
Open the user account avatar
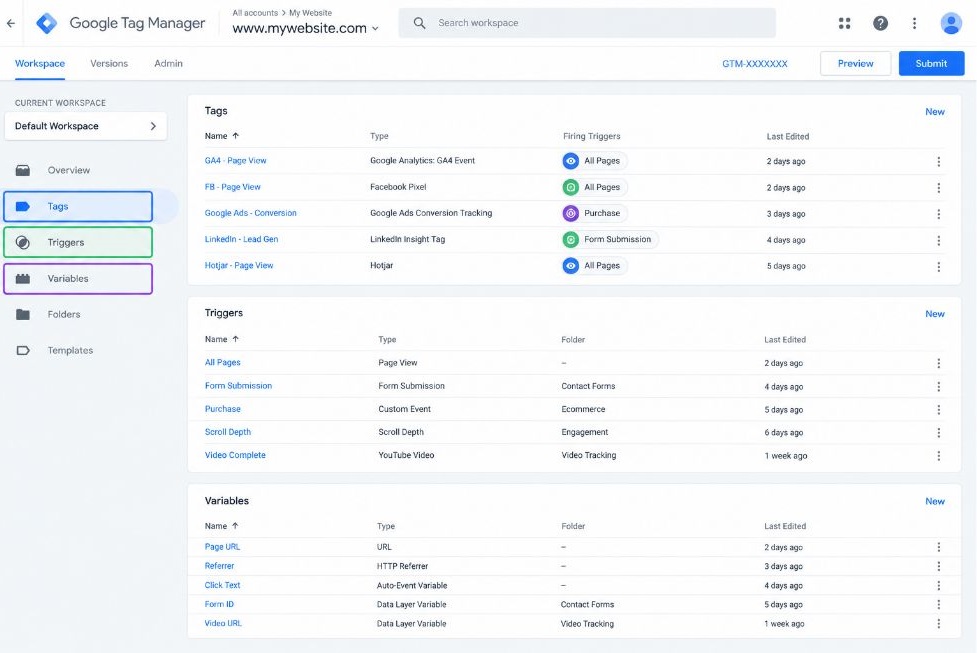click(951, 23)
